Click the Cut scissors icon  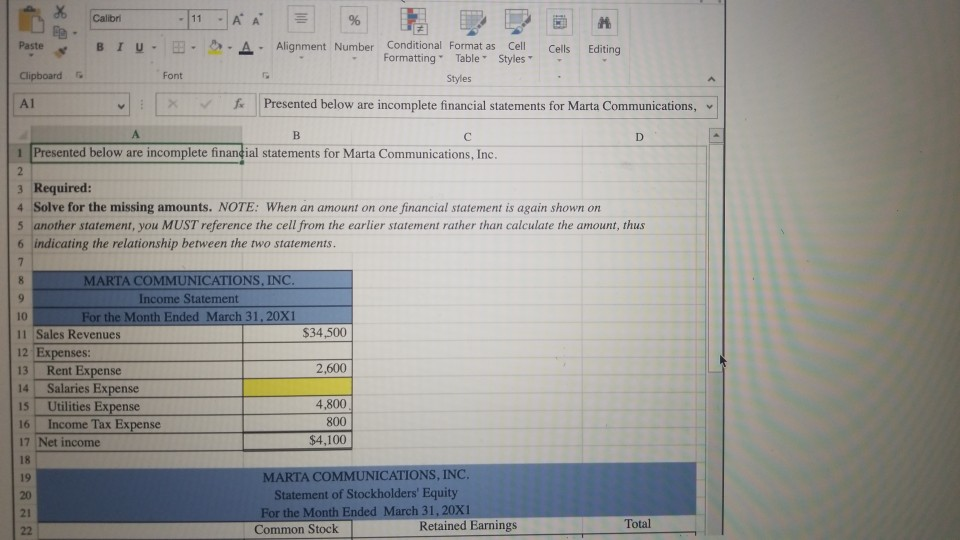click(60, 11)
